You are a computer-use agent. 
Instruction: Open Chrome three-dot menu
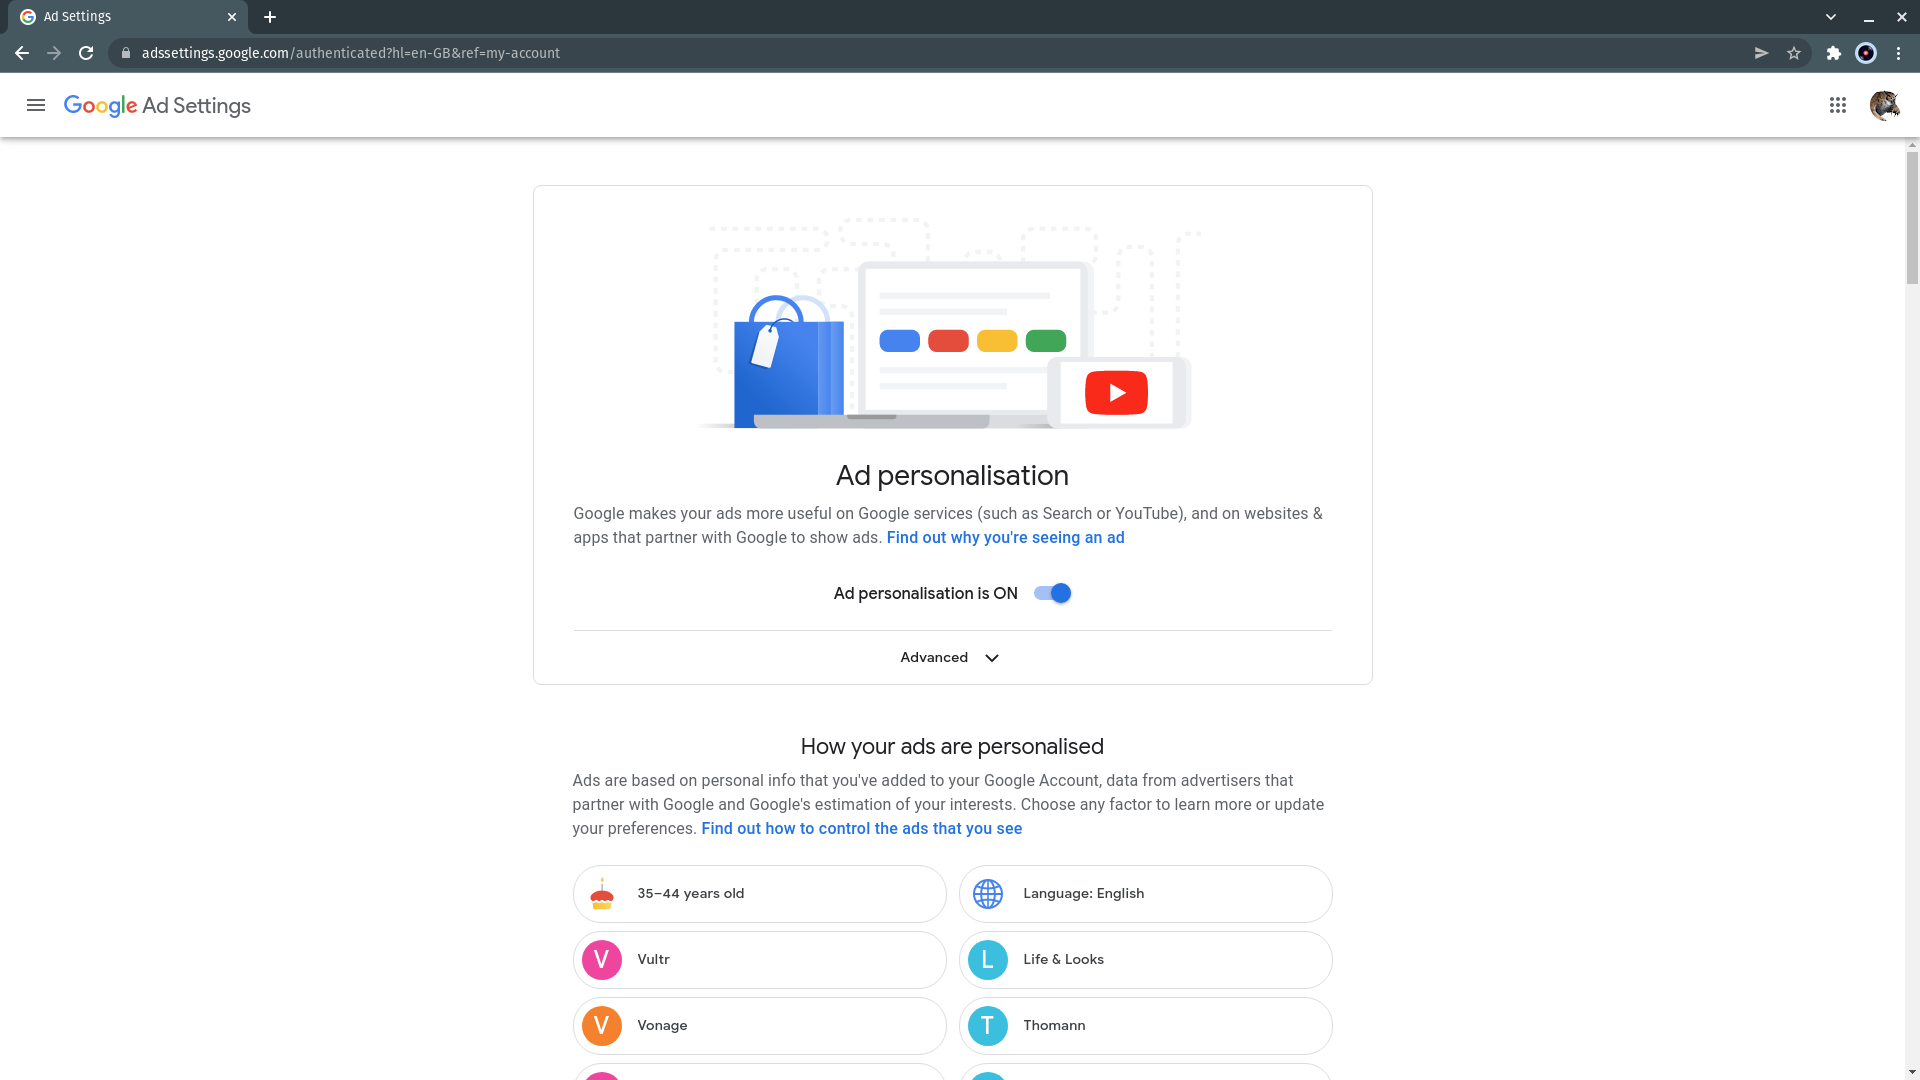coord(1898,53)
